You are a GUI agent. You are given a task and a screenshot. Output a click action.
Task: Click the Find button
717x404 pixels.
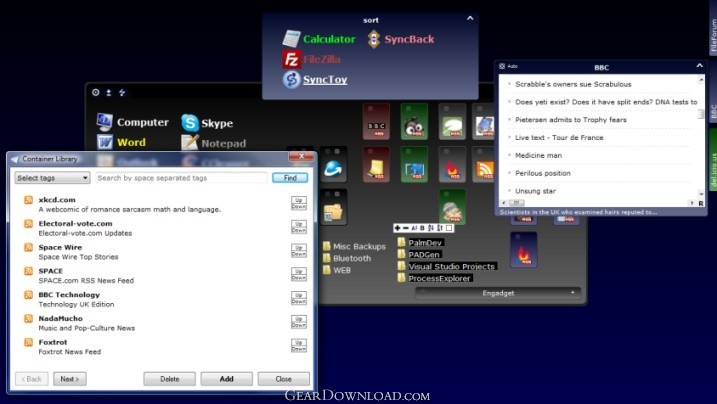(x=290, y=178)
